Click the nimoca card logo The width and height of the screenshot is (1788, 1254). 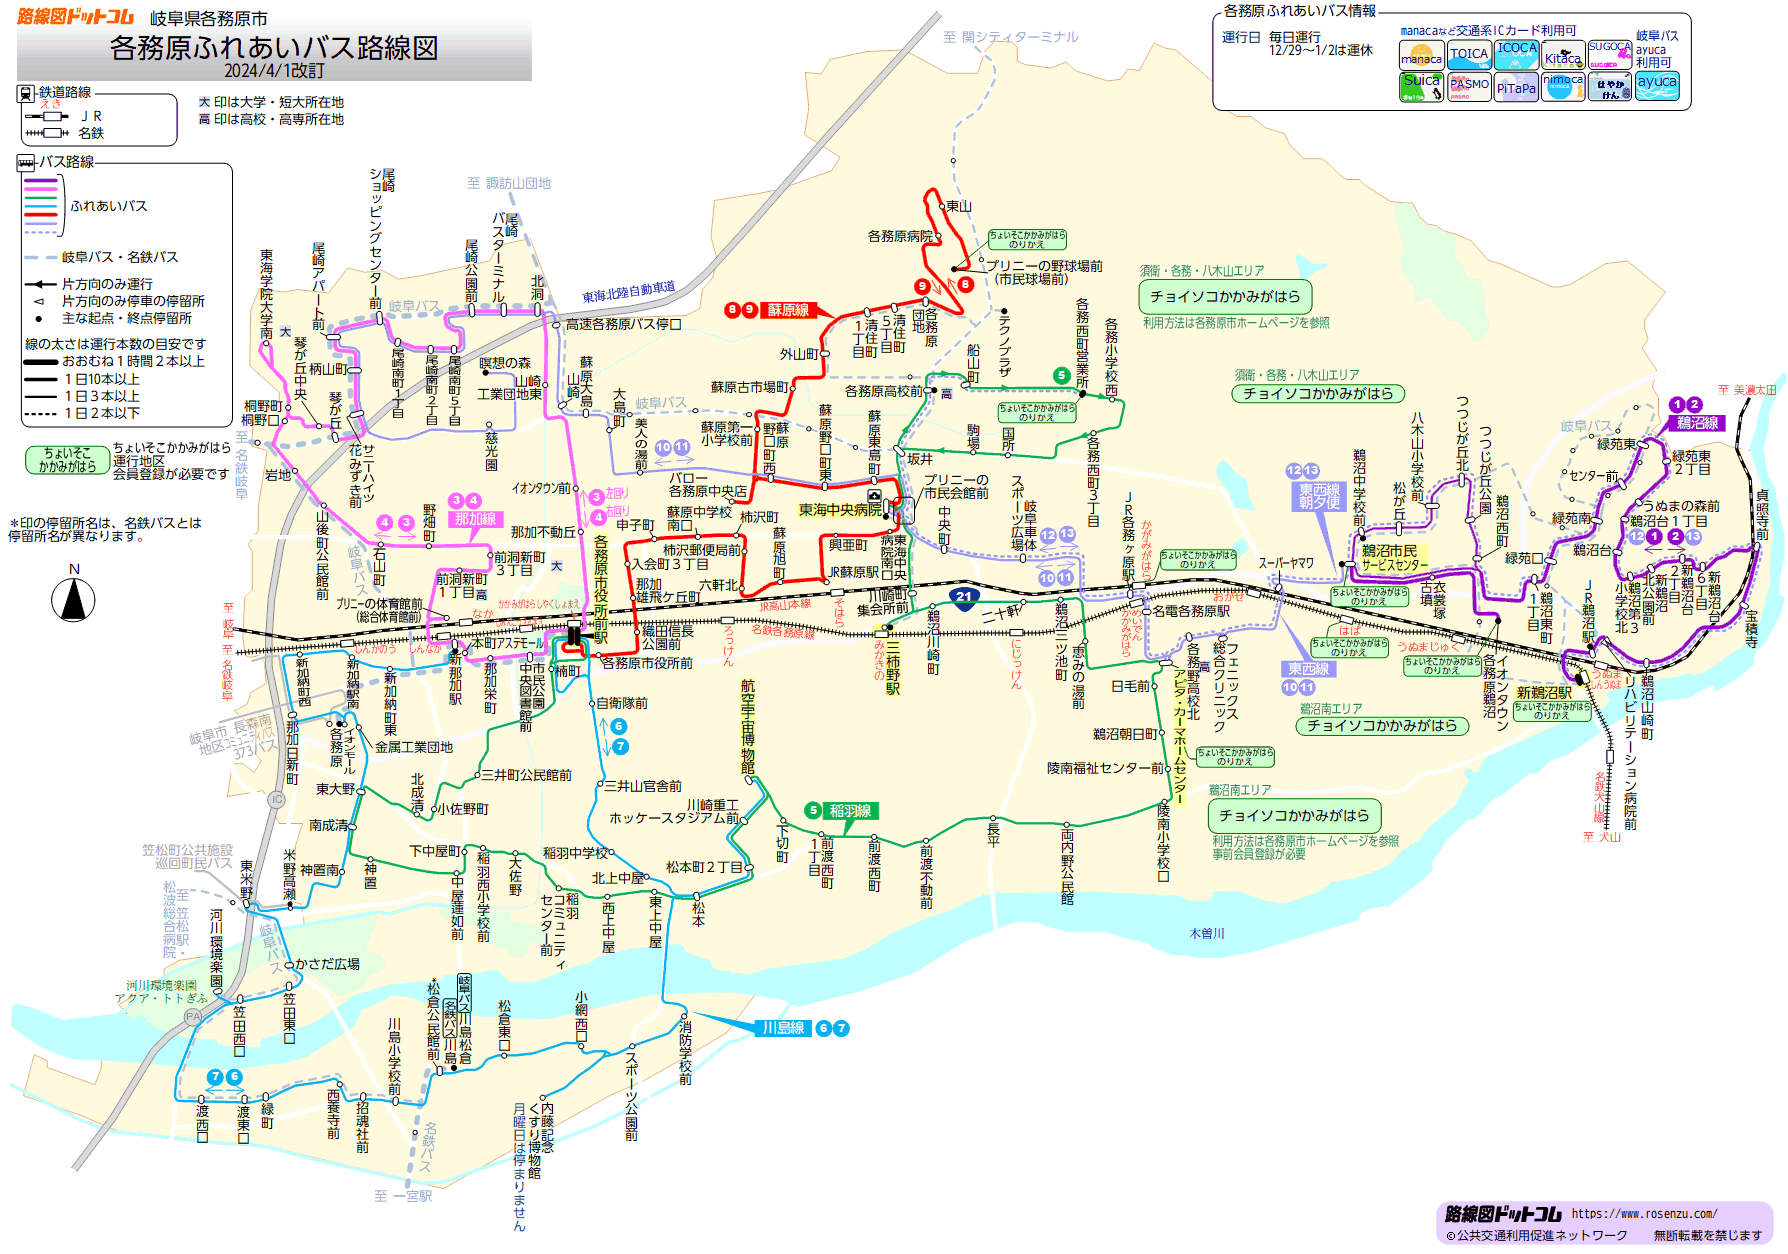pyautogui.click(x=1563, y=86)
